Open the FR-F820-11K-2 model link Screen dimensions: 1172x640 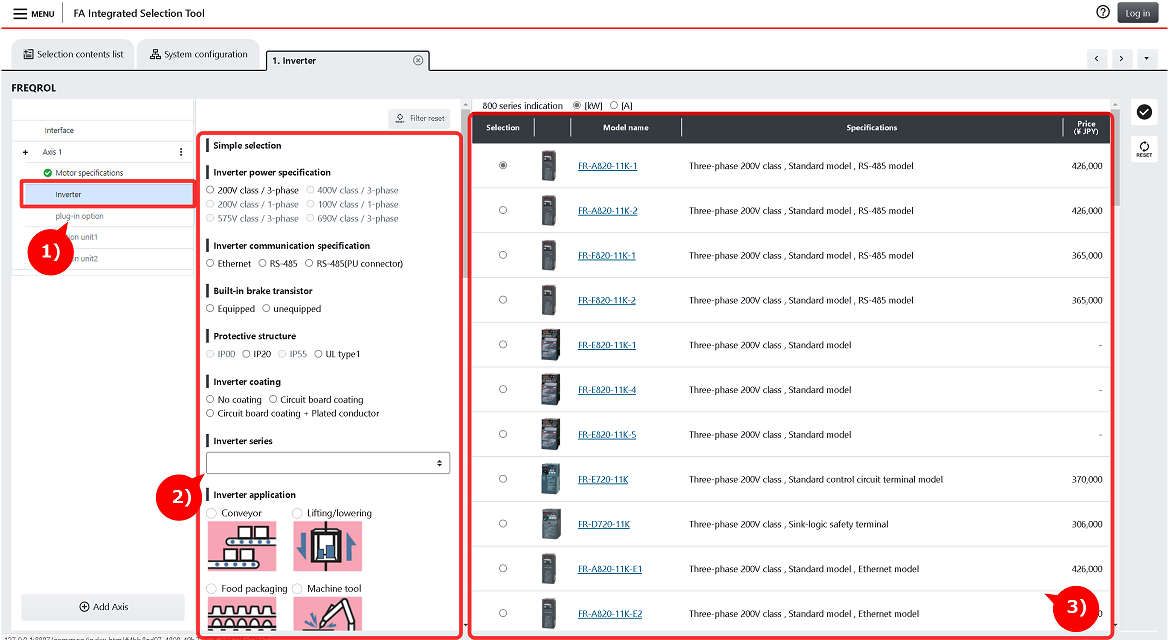pyautogui.click(x=607, y=301)
